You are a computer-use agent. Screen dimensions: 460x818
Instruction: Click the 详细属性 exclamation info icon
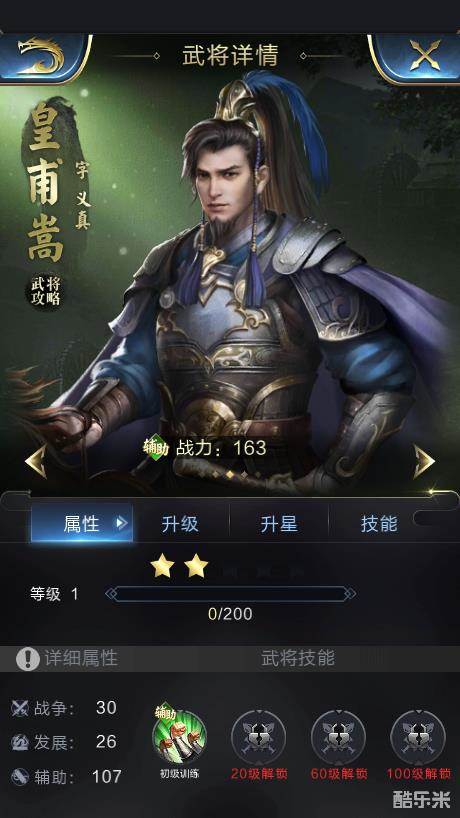point(28,659)
